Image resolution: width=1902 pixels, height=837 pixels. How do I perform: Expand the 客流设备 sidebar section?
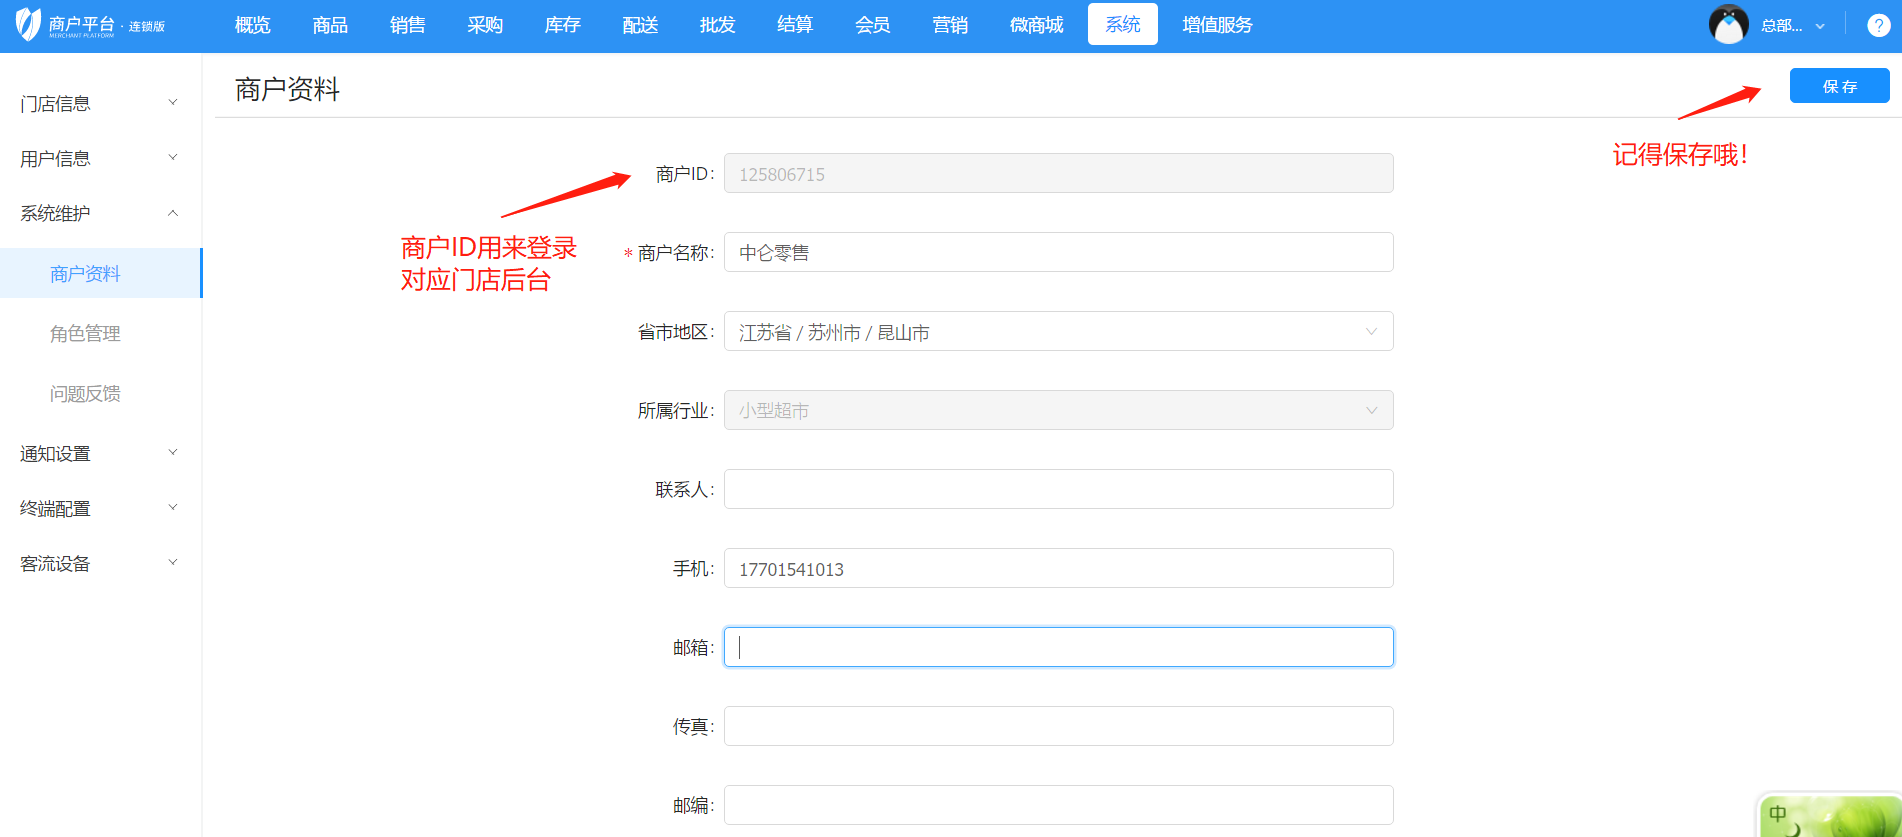click(x=100, y=563)
